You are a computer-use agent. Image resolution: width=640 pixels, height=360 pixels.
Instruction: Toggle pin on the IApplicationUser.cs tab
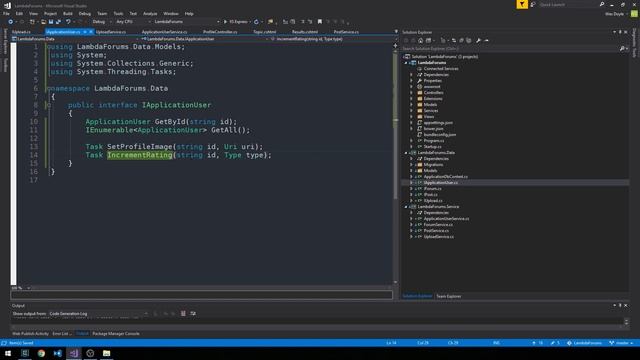(85, 32)
